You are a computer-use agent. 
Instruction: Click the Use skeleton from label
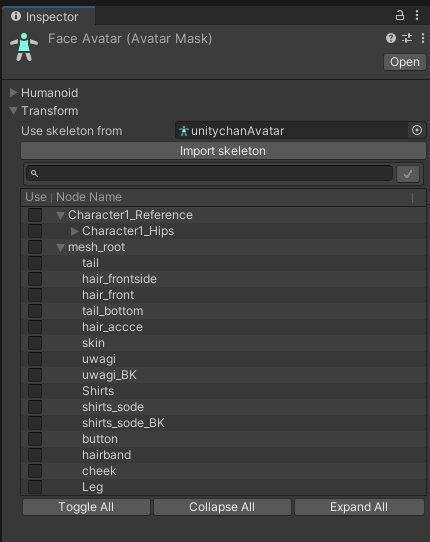[72, 131]
